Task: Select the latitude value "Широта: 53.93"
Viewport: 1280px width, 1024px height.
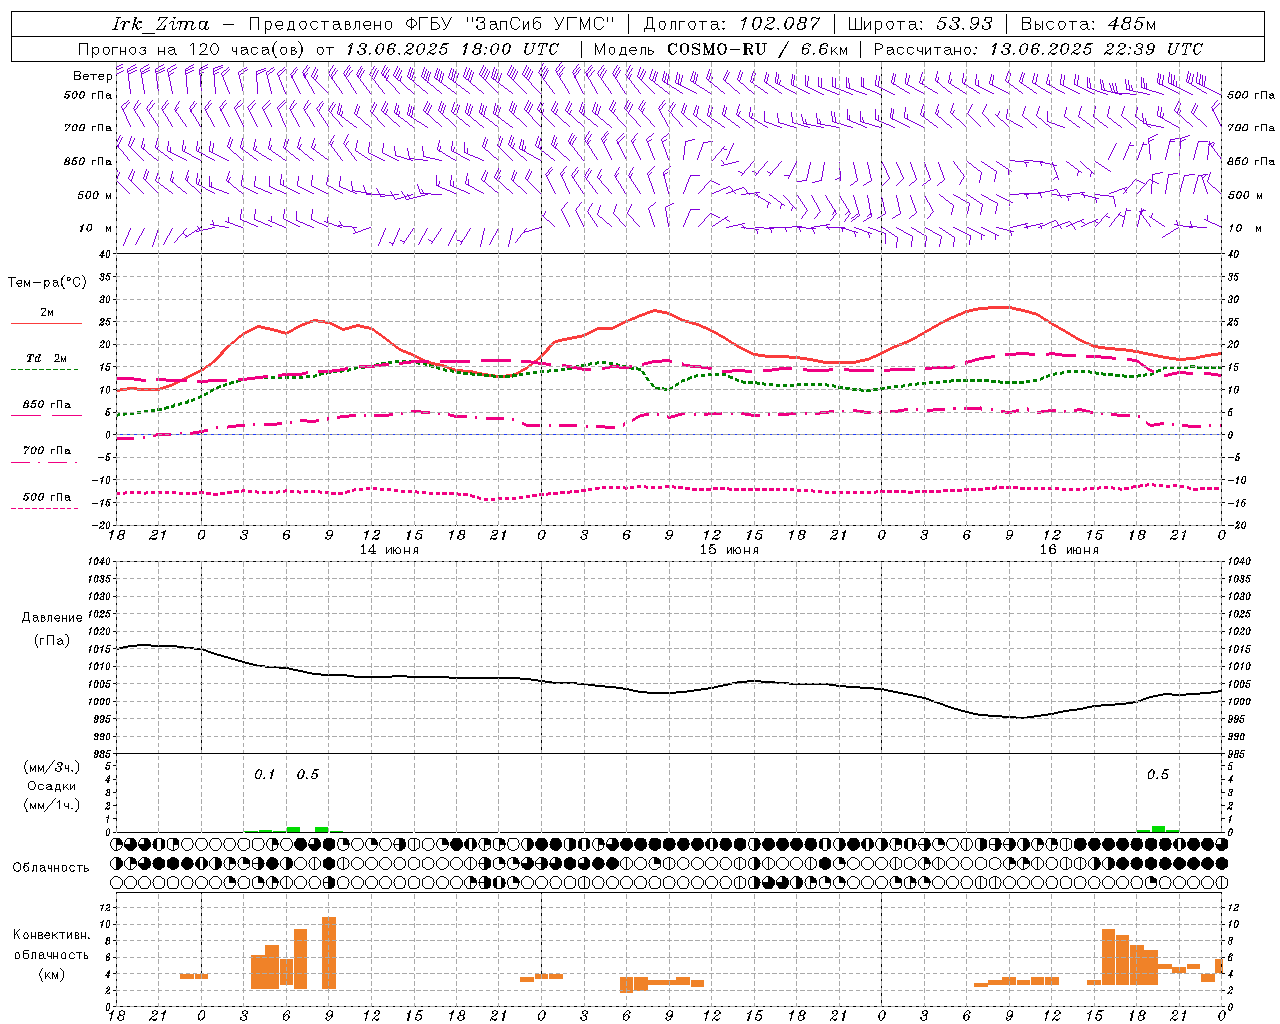Action: tap(919, 24)
